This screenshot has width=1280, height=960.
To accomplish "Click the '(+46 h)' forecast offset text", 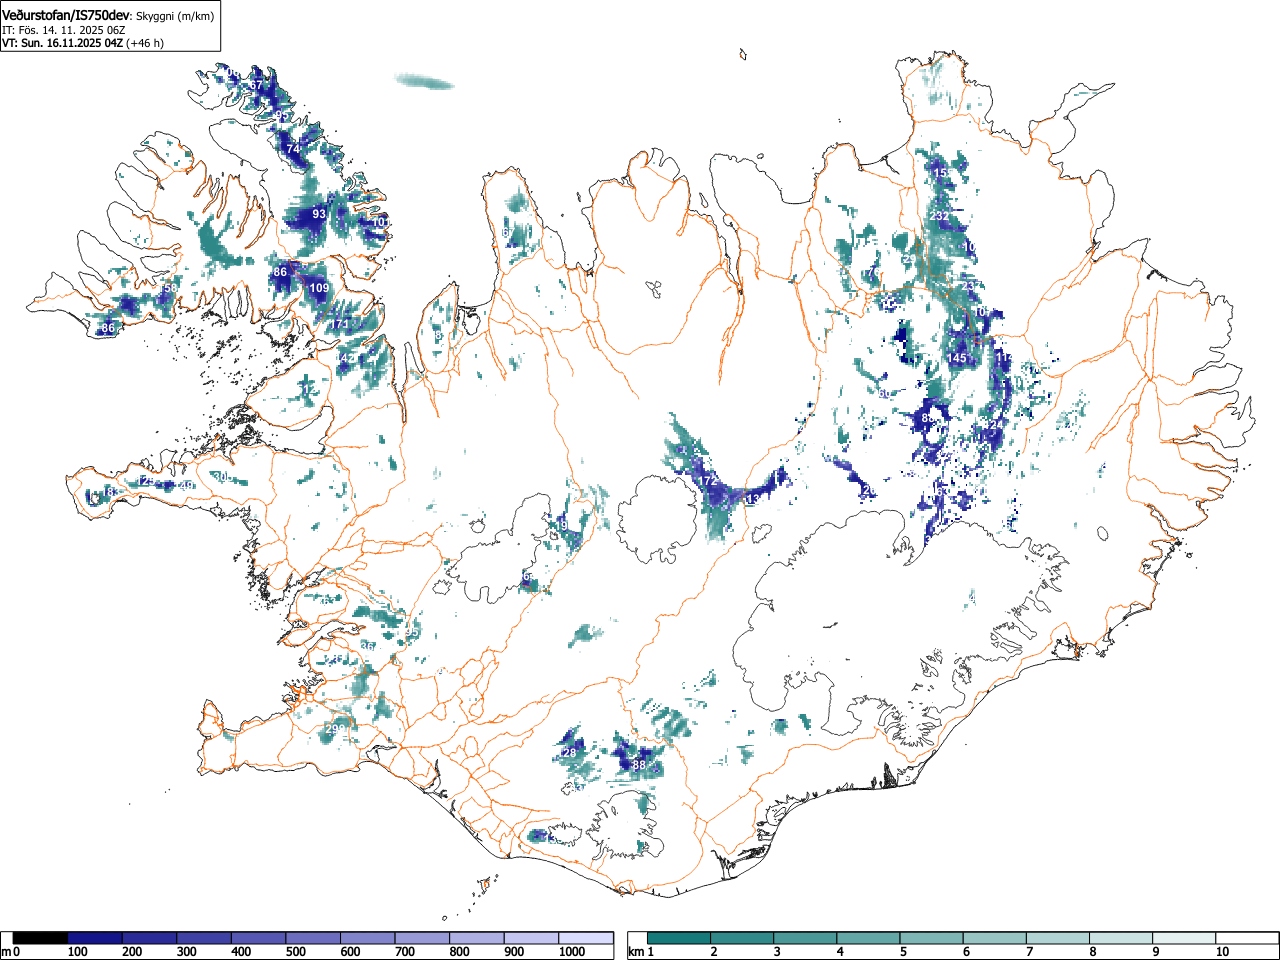I will (144, 43).
